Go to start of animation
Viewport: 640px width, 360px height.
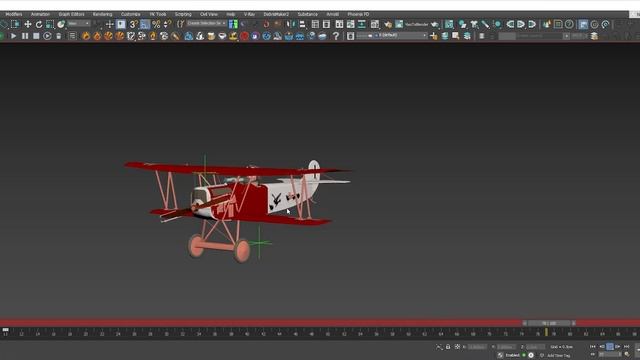click(593, 347)
